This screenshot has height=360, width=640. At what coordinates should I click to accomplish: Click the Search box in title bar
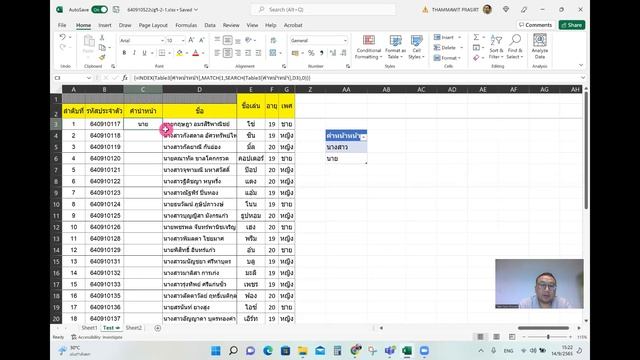[323, 9]
